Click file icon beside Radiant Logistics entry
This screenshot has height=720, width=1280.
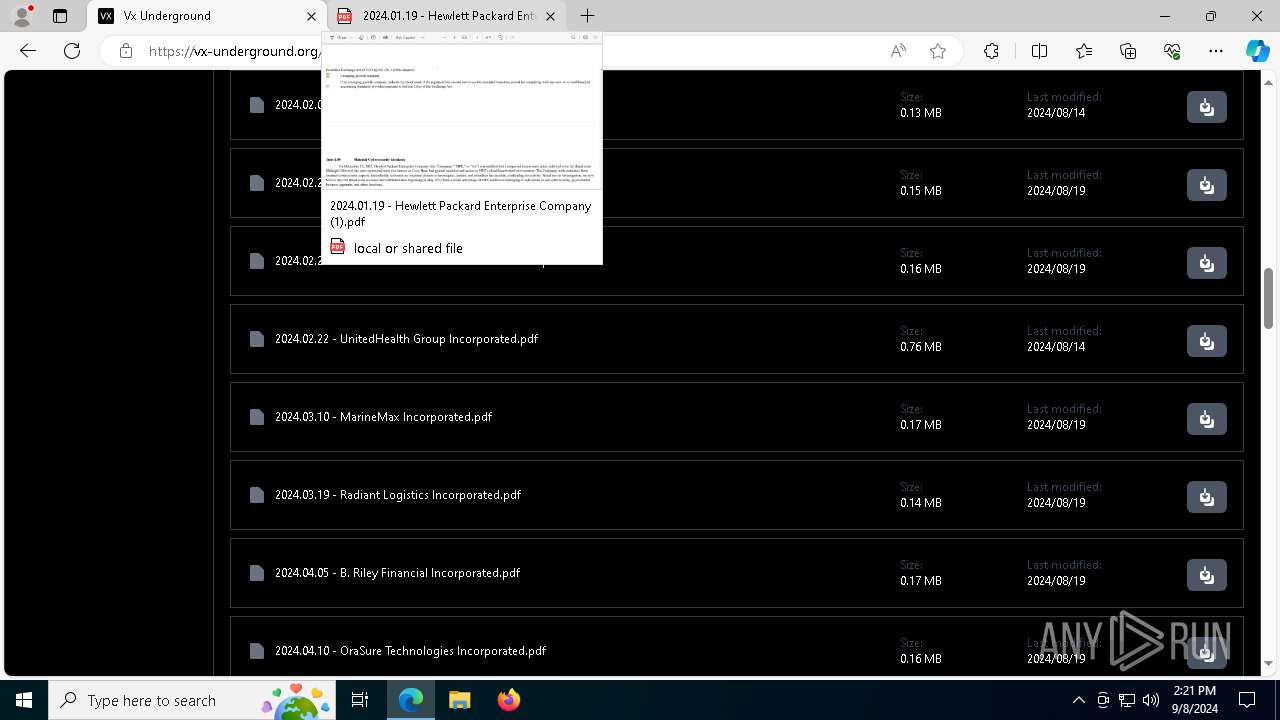coord(257,495)
